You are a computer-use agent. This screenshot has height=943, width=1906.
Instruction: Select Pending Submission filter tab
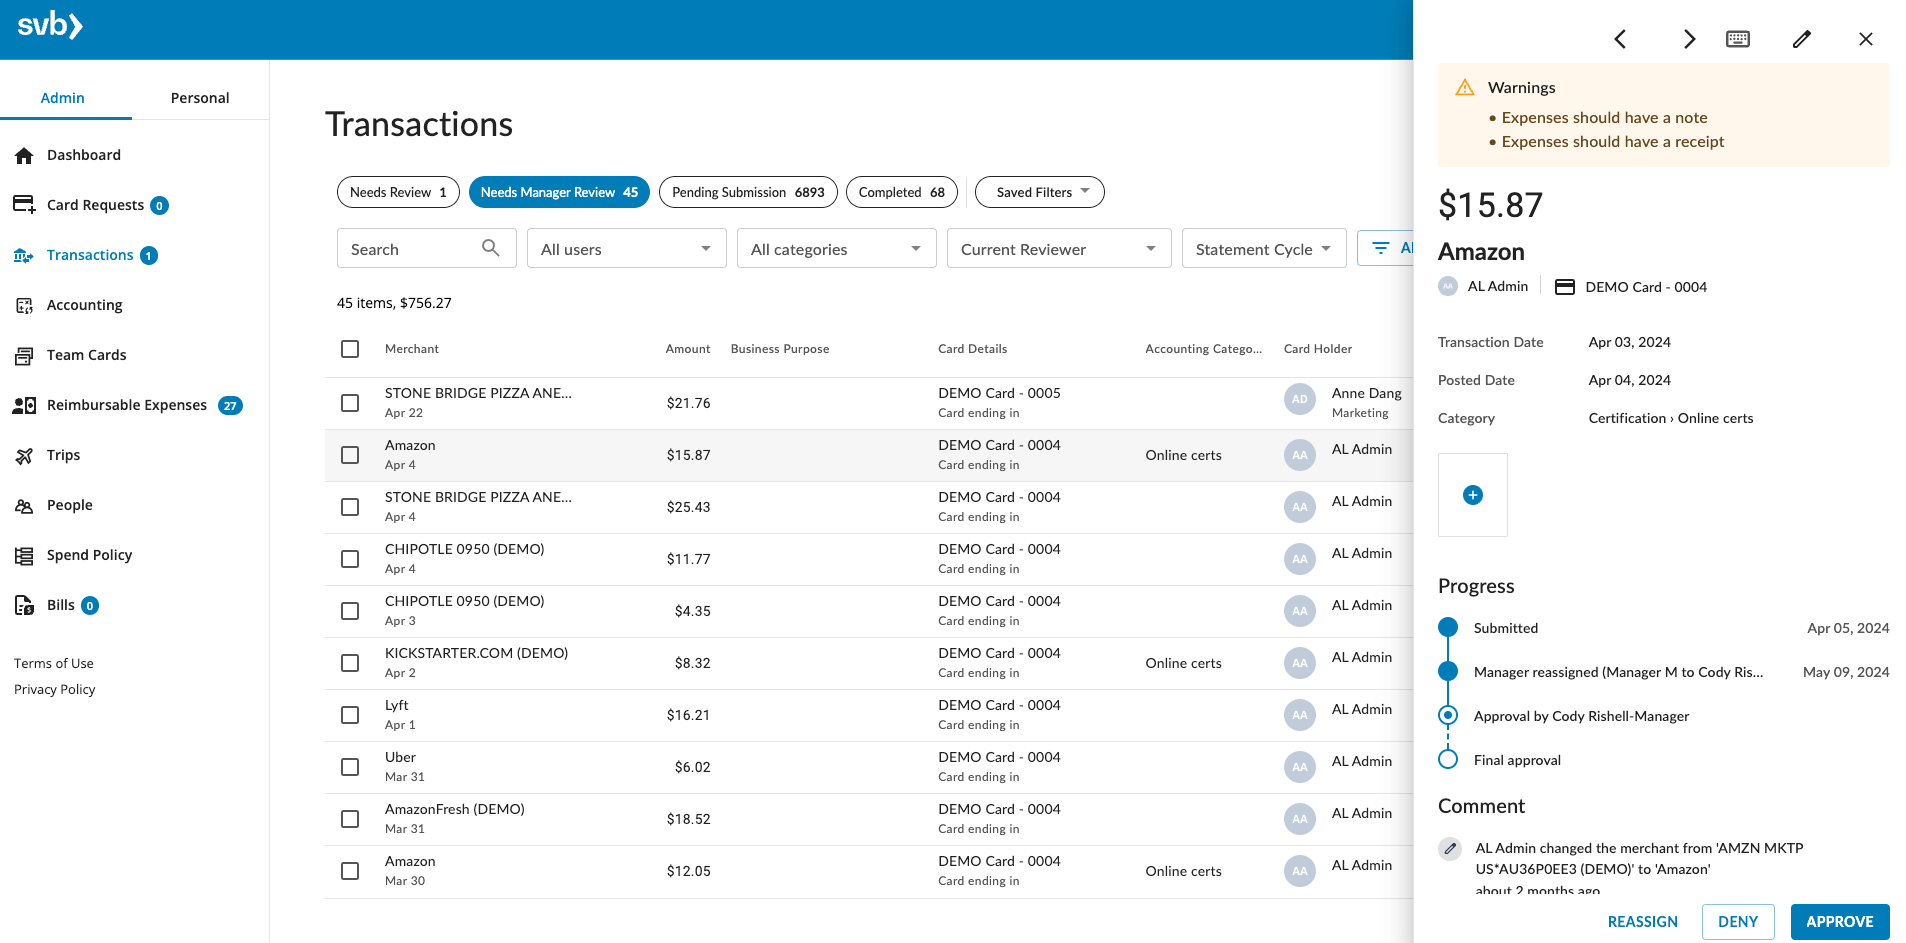(x=748, y=192)
